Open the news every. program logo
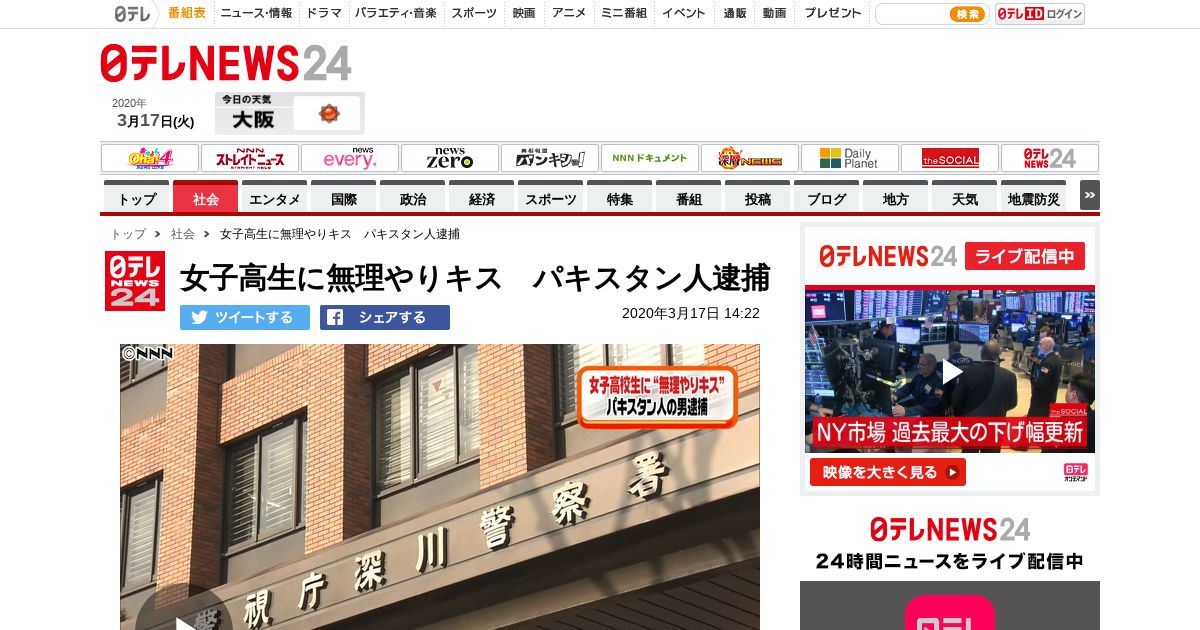1200x630 pixels. (x=350, y=158)
